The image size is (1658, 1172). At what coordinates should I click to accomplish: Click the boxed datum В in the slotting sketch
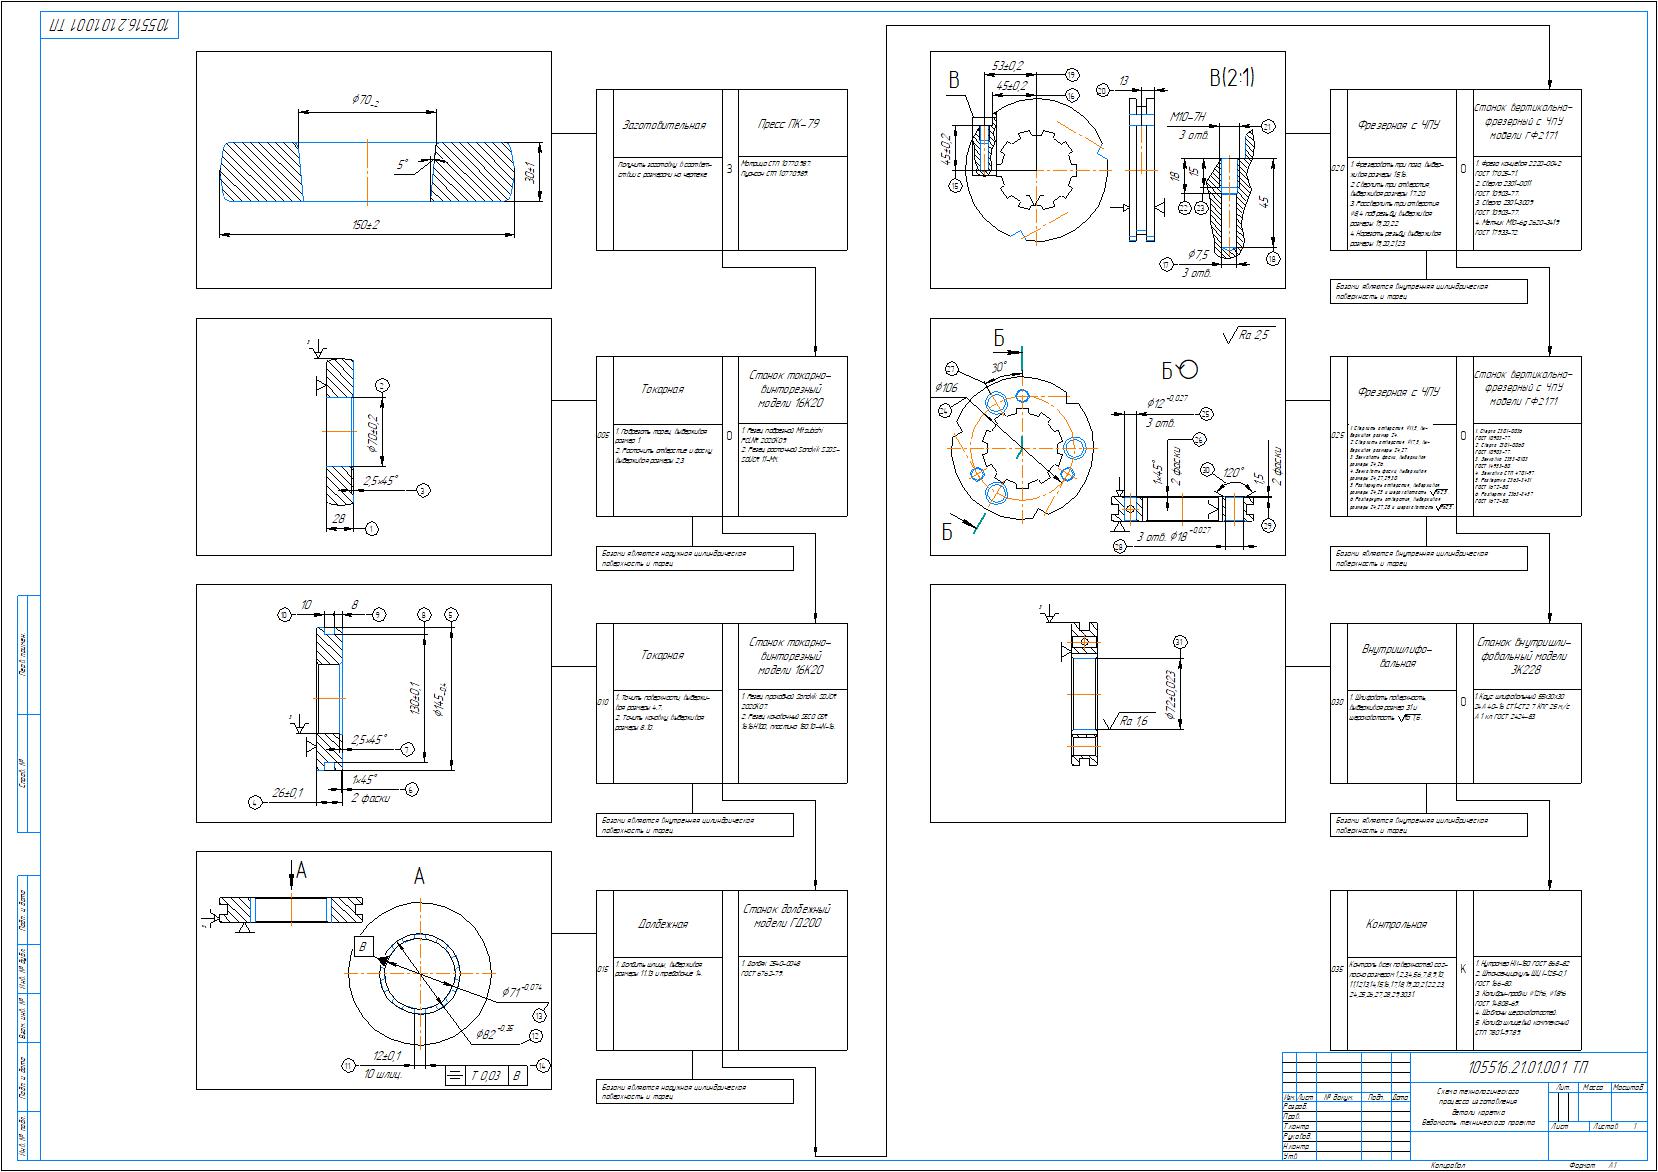[362, 947]
